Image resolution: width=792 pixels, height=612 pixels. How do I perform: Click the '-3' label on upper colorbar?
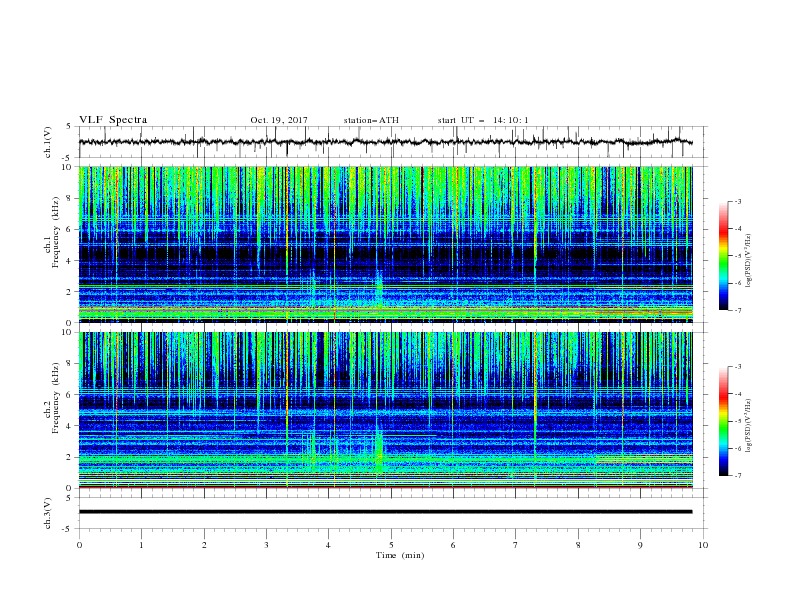click(x=737, y=201)
